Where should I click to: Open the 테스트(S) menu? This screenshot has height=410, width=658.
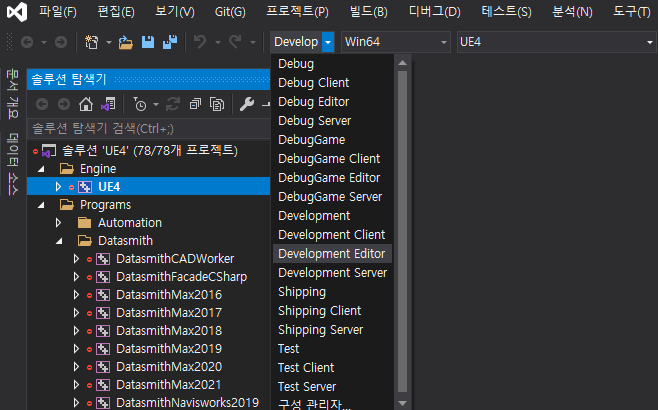pyautogui.click(x=506, y=11)
